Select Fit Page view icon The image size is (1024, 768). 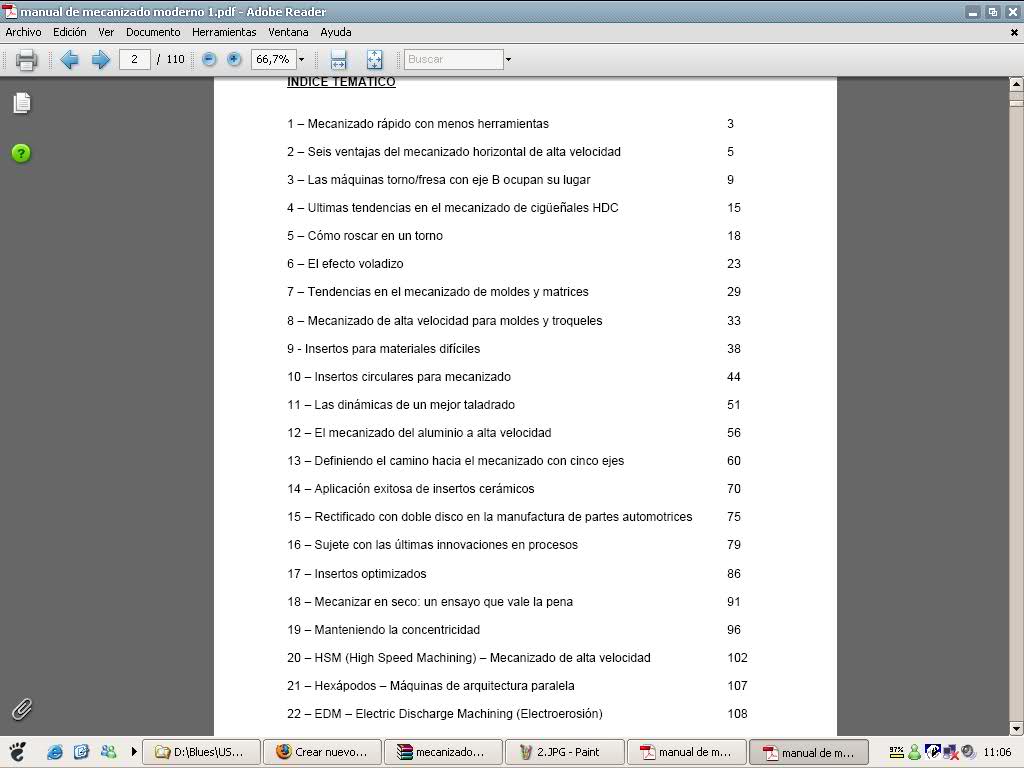pos(374,59)
